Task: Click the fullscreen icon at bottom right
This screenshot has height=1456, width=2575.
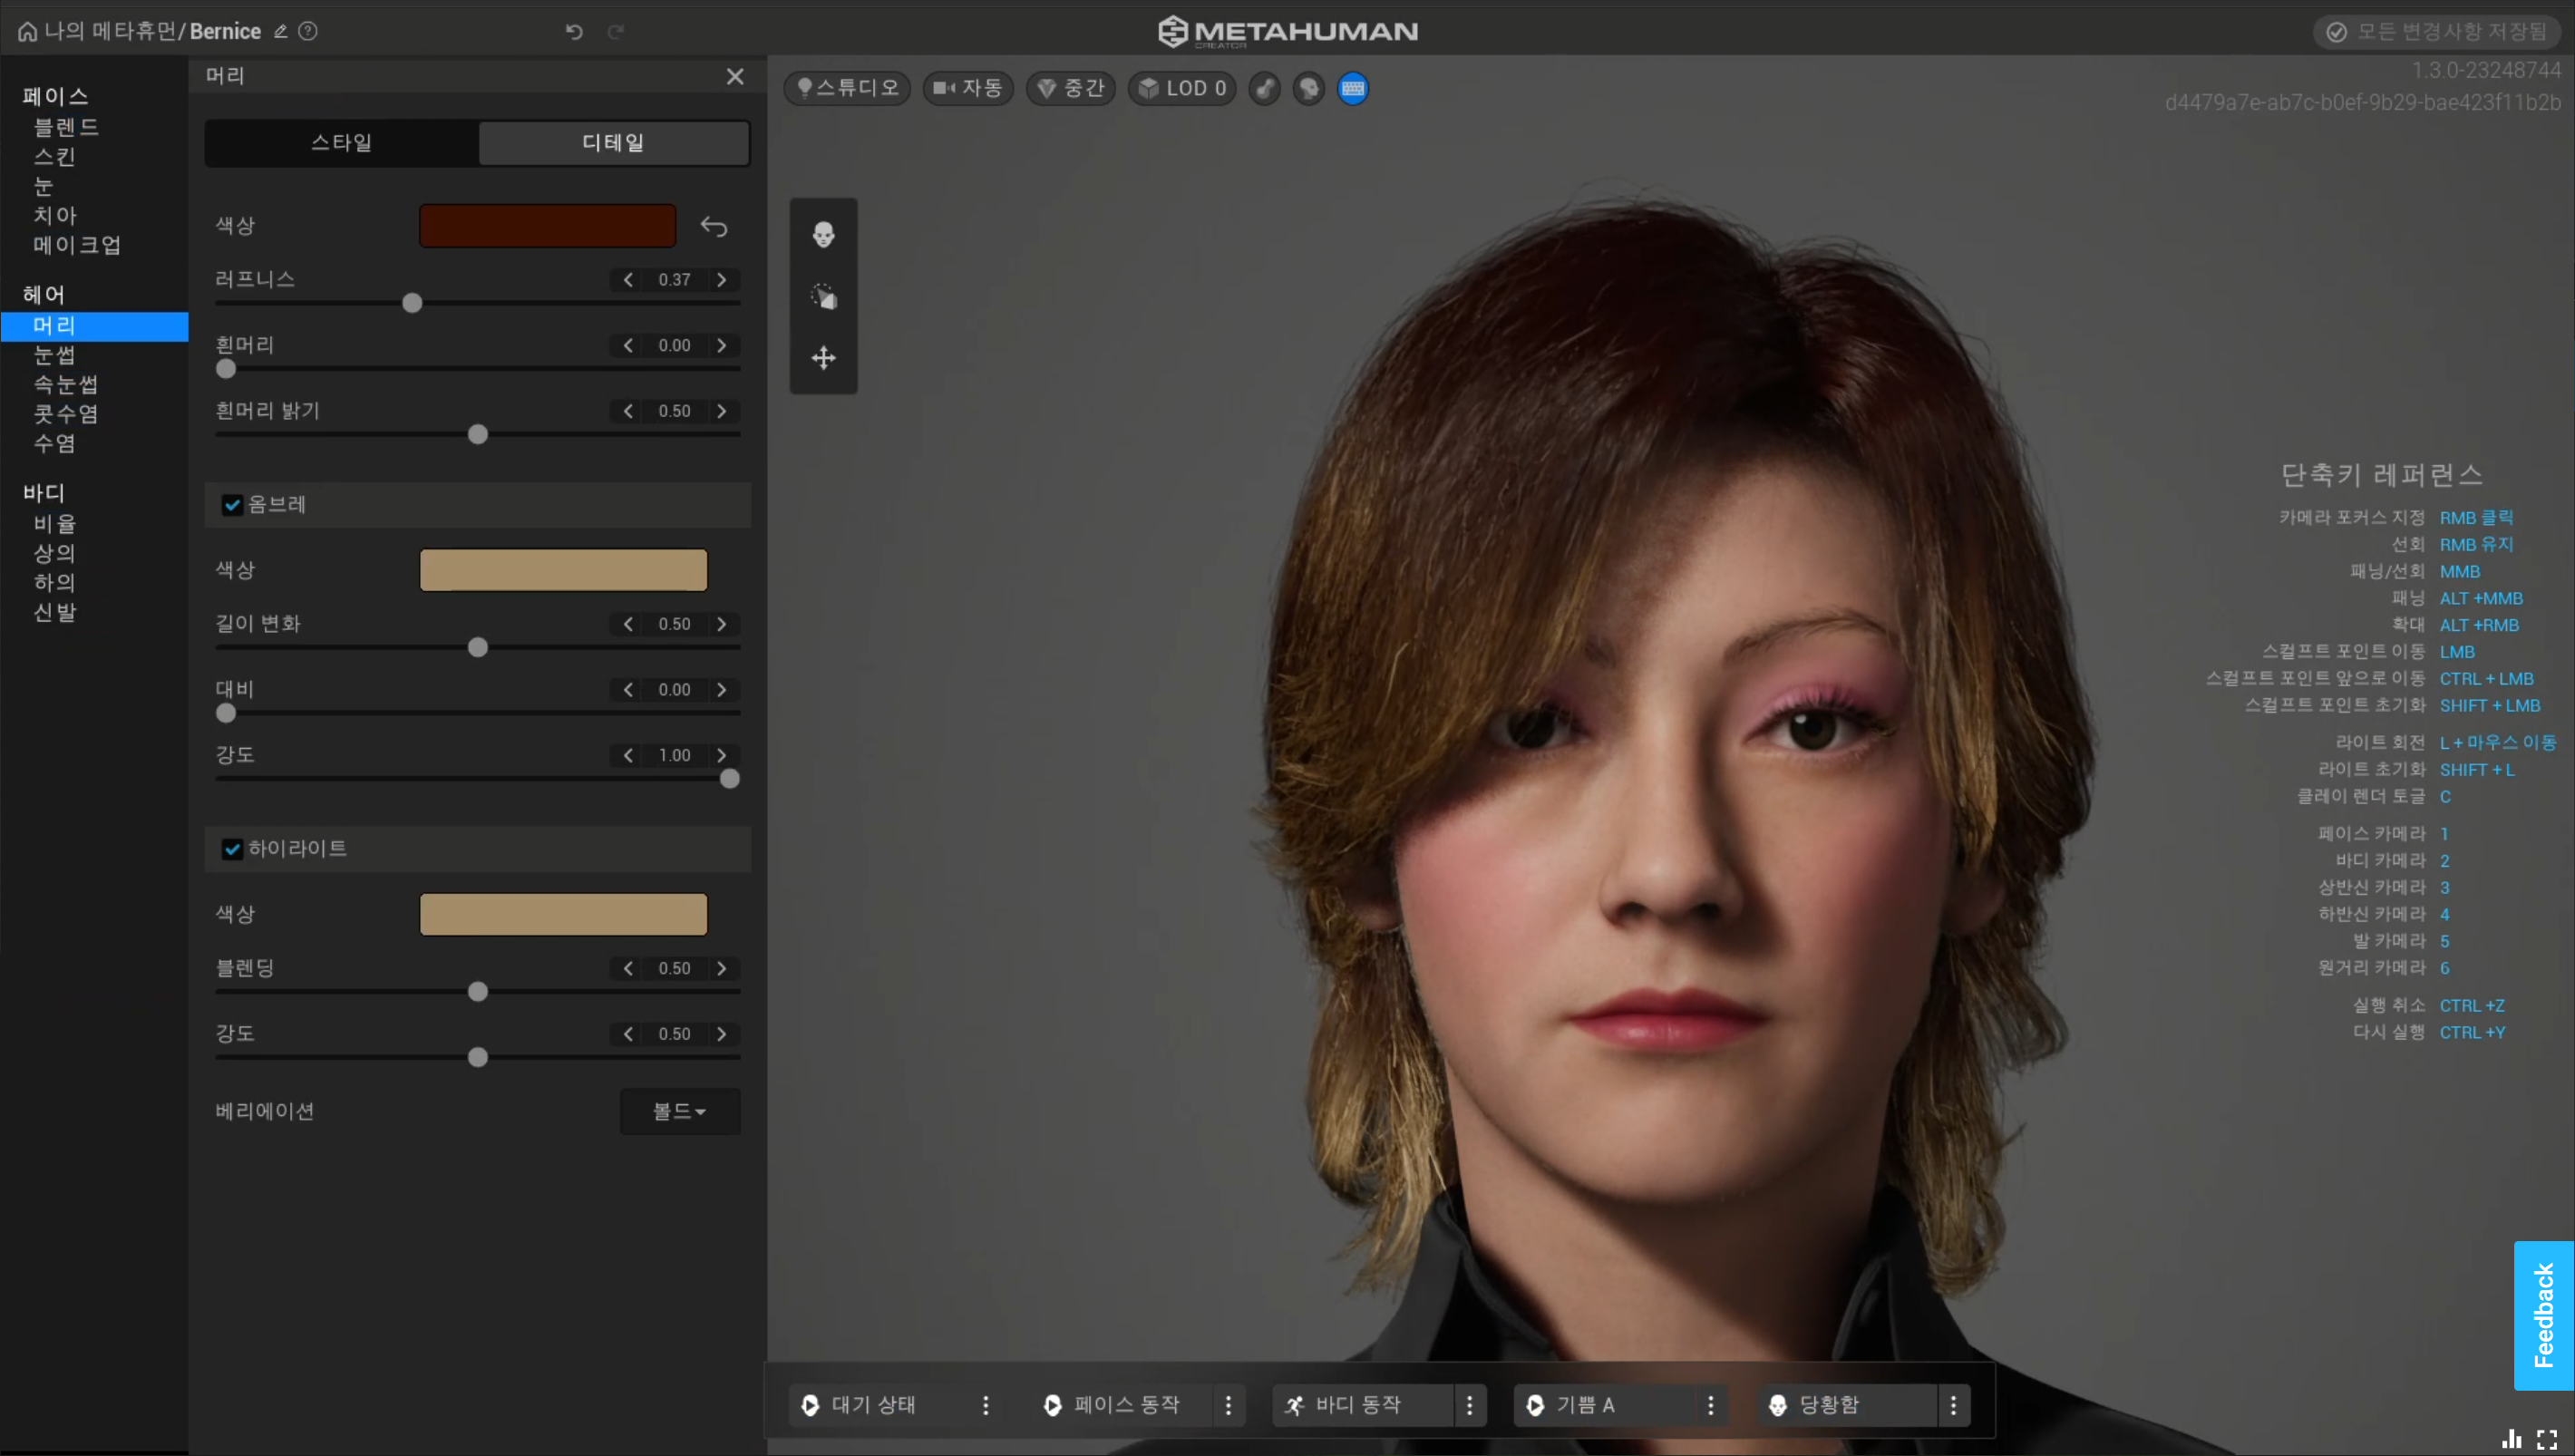Action: (2546, 1440)
